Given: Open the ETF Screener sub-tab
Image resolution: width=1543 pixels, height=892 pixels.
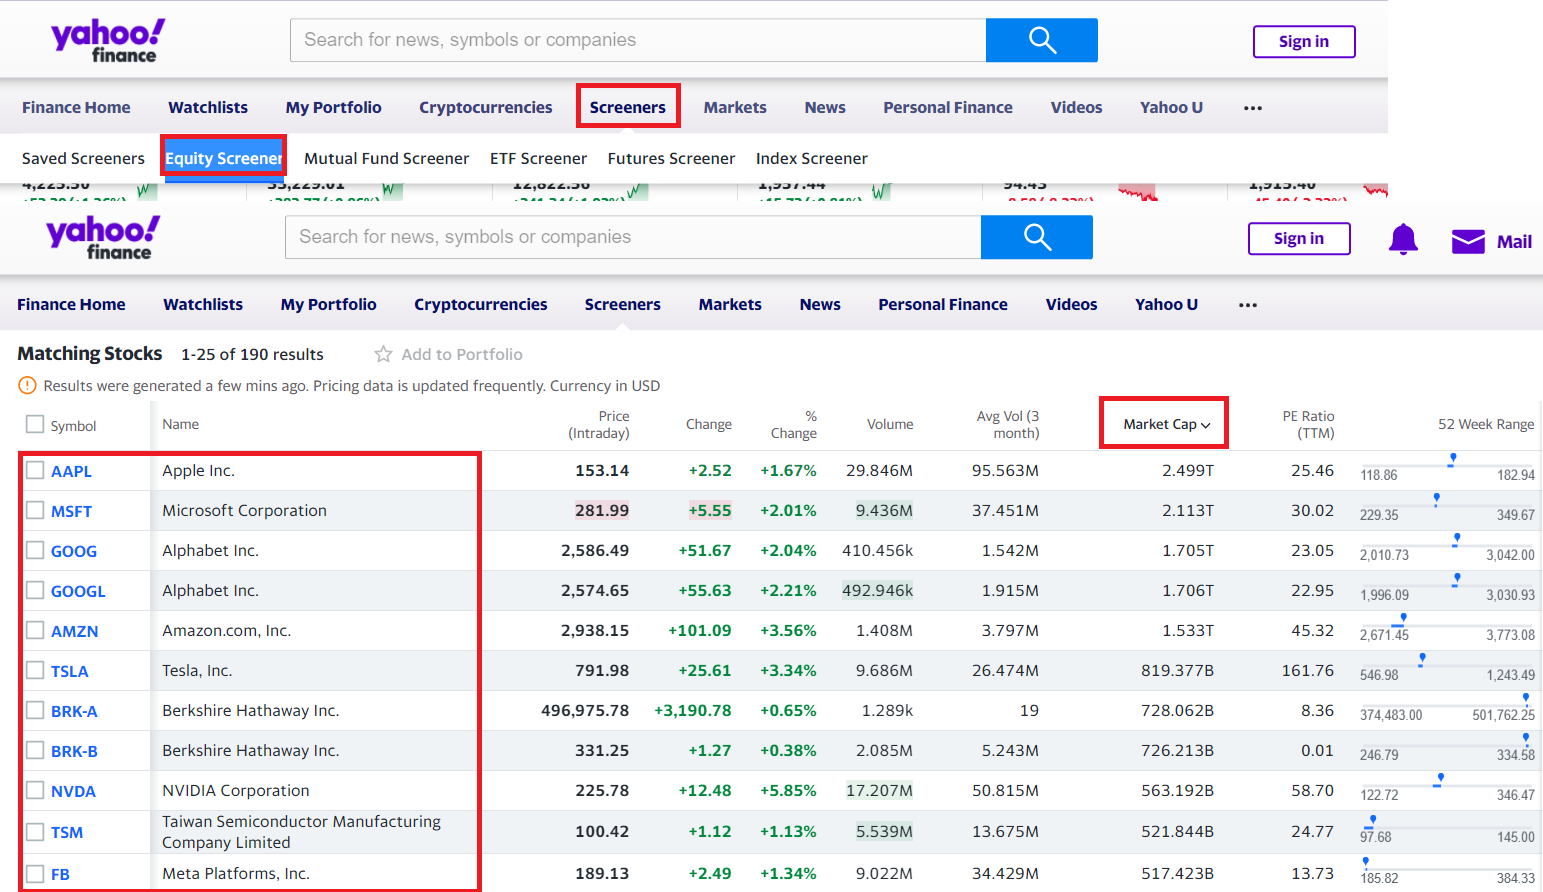Looking at the screenshot, I should point(538,158).
